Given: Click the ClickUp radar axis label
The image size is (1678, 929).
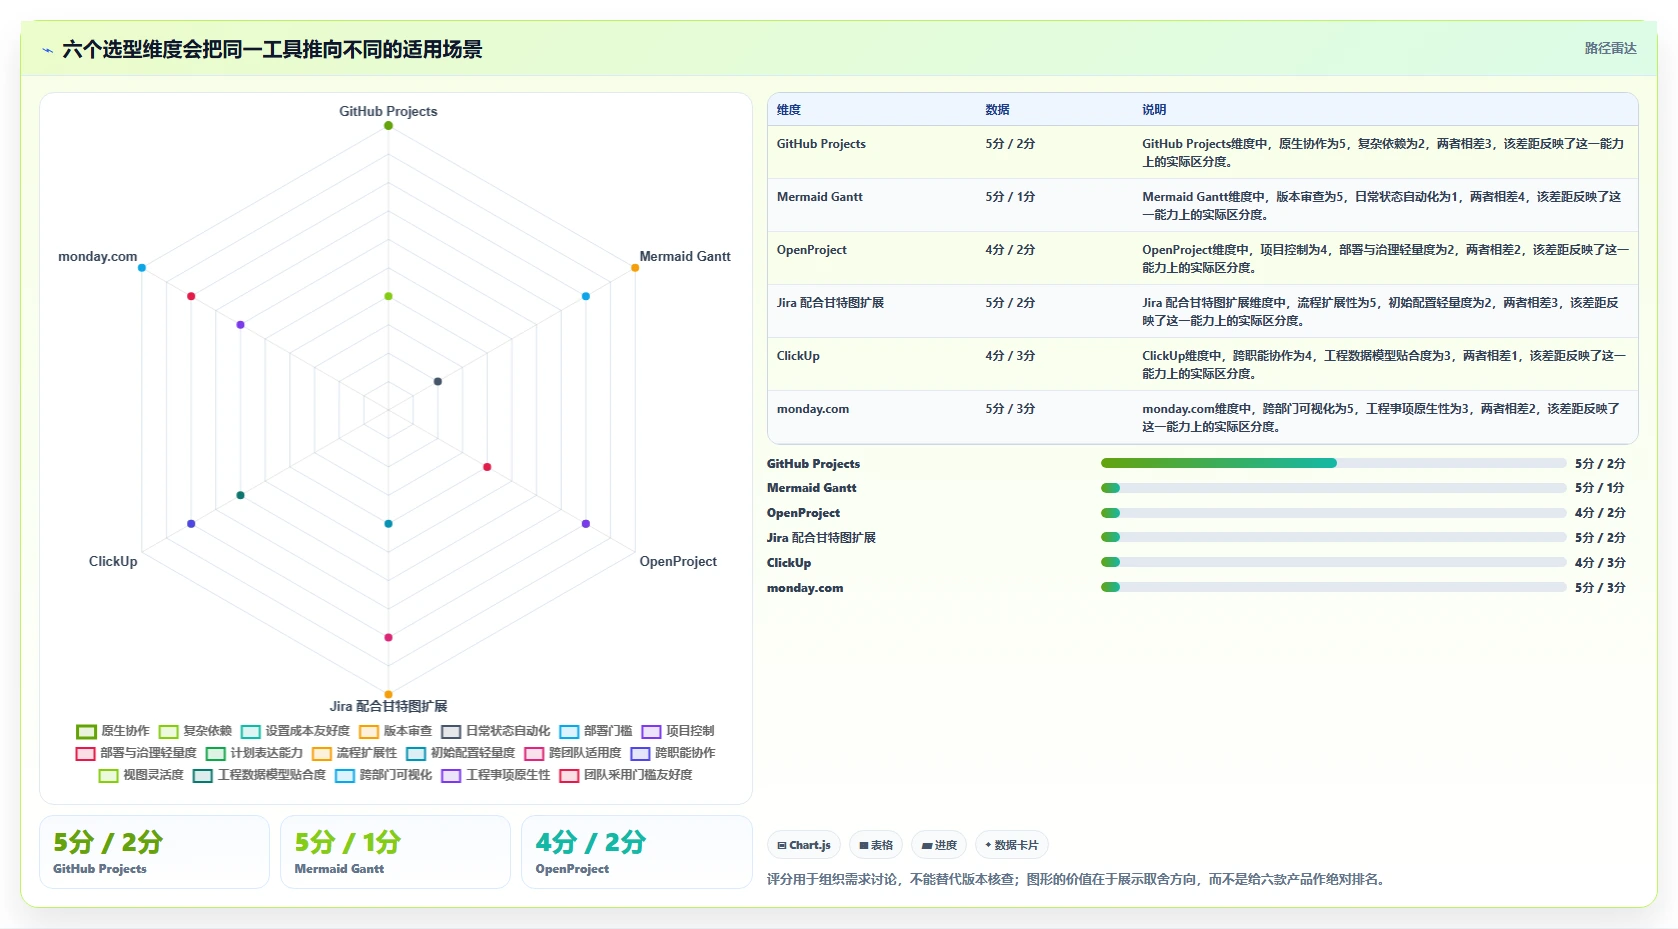Looking at the screenshot, I should [113, 561].
